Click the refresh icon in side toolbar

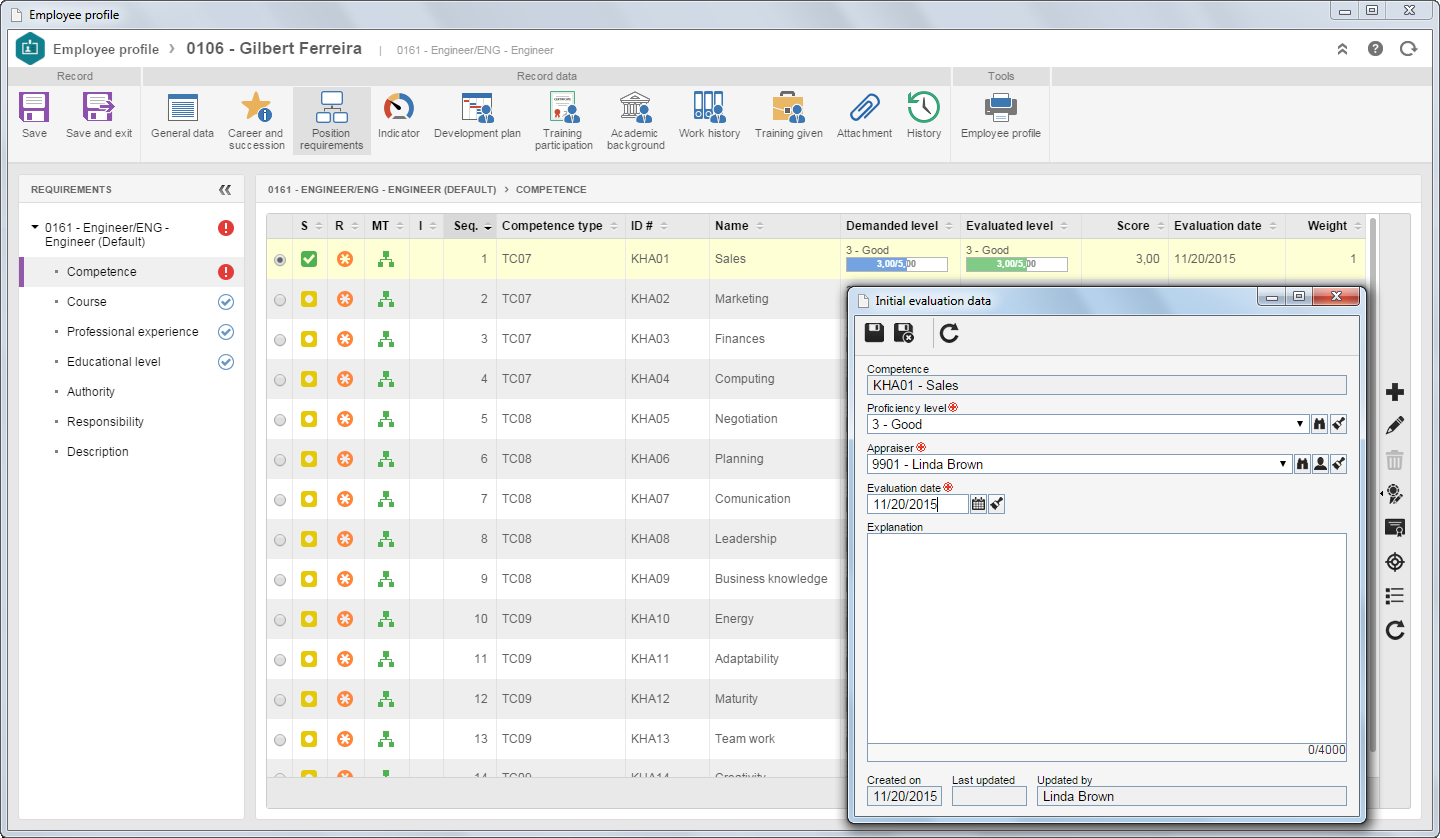[1395, 630]
